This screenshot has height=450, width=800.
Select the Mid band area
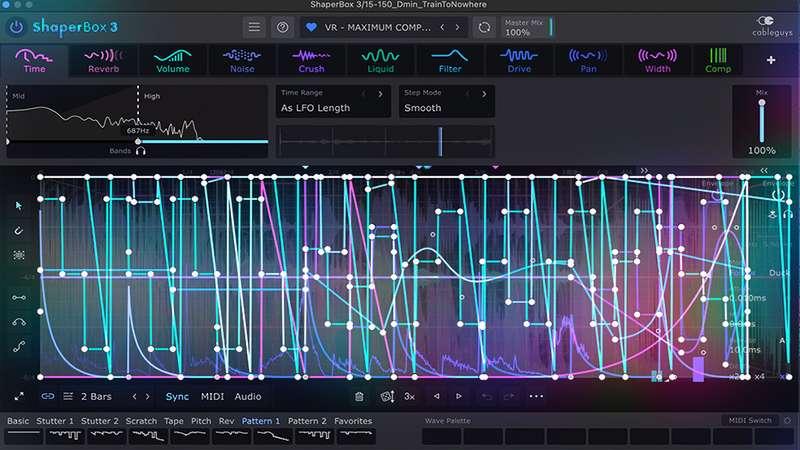click(72, 113)
